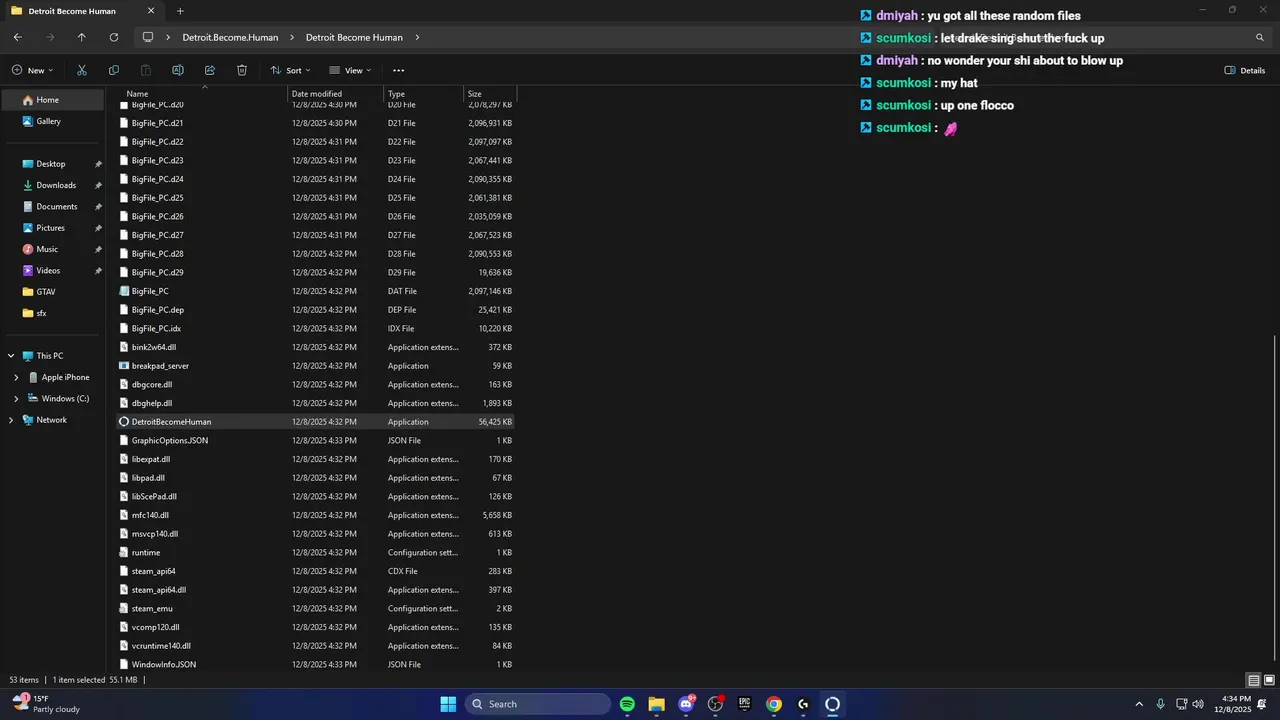Image resolution: width=1280 pixels, height=720 pixels.
Task: Expand breadcrumb chevron after Detroit.Become.Human
Action: pyautogui.click(x=292, y=37)
